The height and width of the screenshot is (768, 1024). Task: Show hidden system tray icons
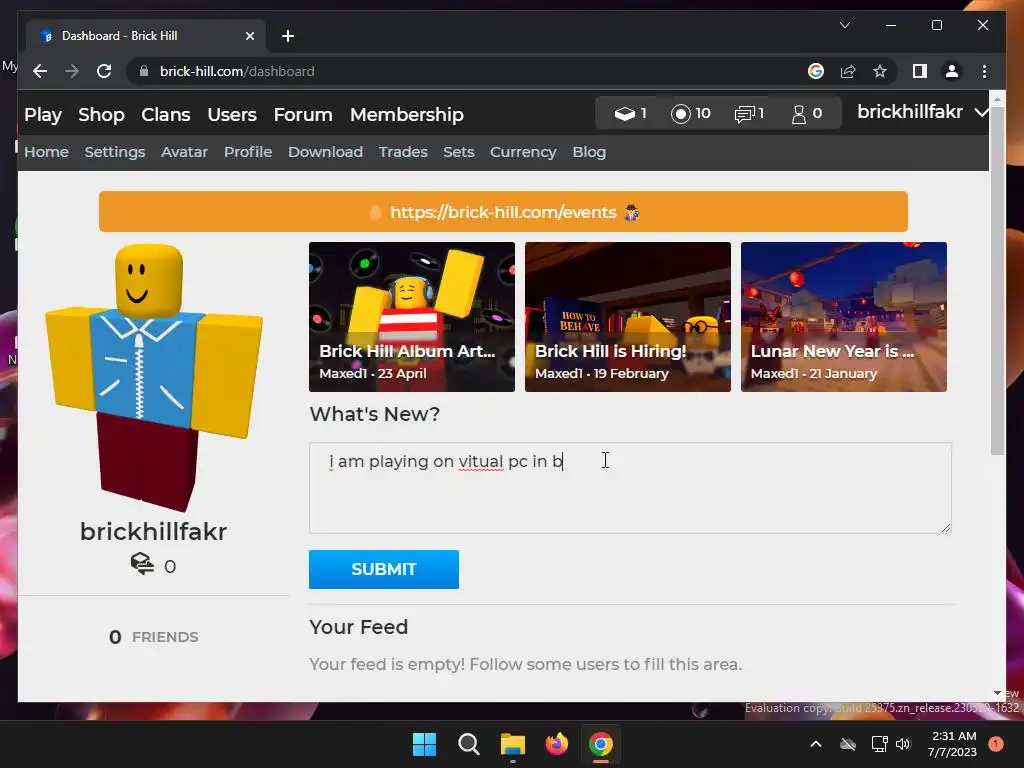tap(816, 744)
